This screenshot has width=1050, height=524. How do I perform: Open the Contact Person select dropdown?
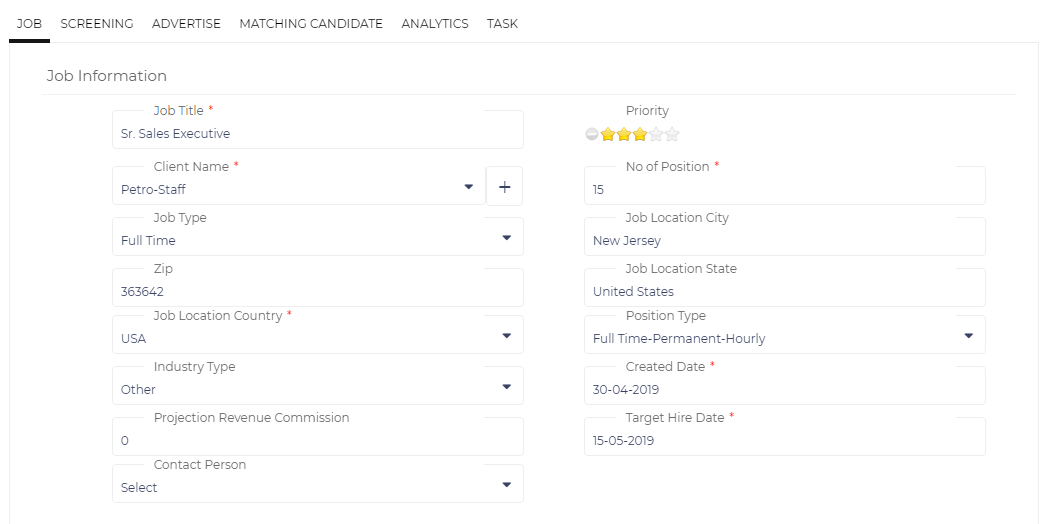318,485
